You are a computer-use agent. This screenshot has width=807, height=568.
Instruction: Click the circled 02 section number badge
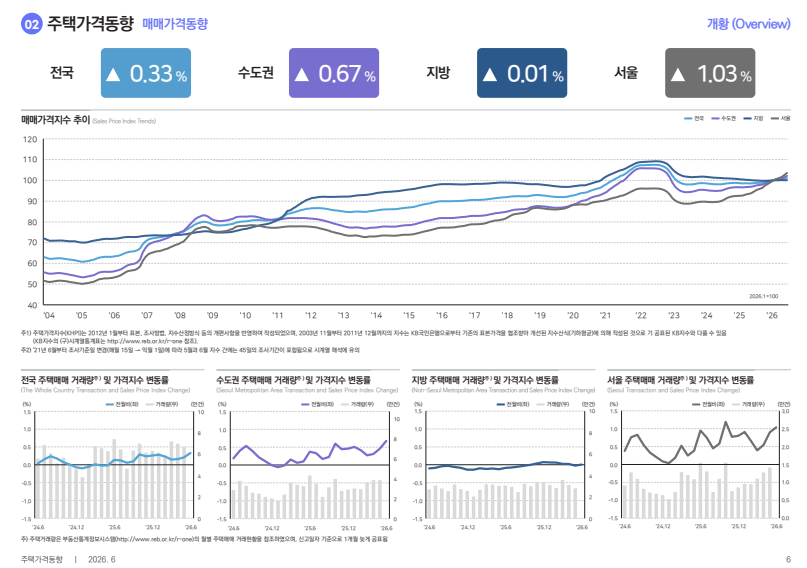pyautogui.click(x=31, y=24)
